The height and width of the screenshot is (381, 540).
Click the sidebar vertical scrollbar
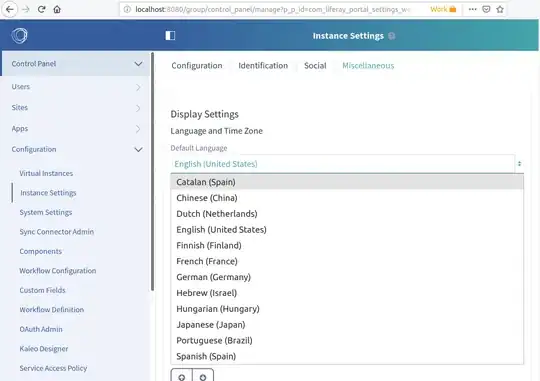[x=152, y=172]
